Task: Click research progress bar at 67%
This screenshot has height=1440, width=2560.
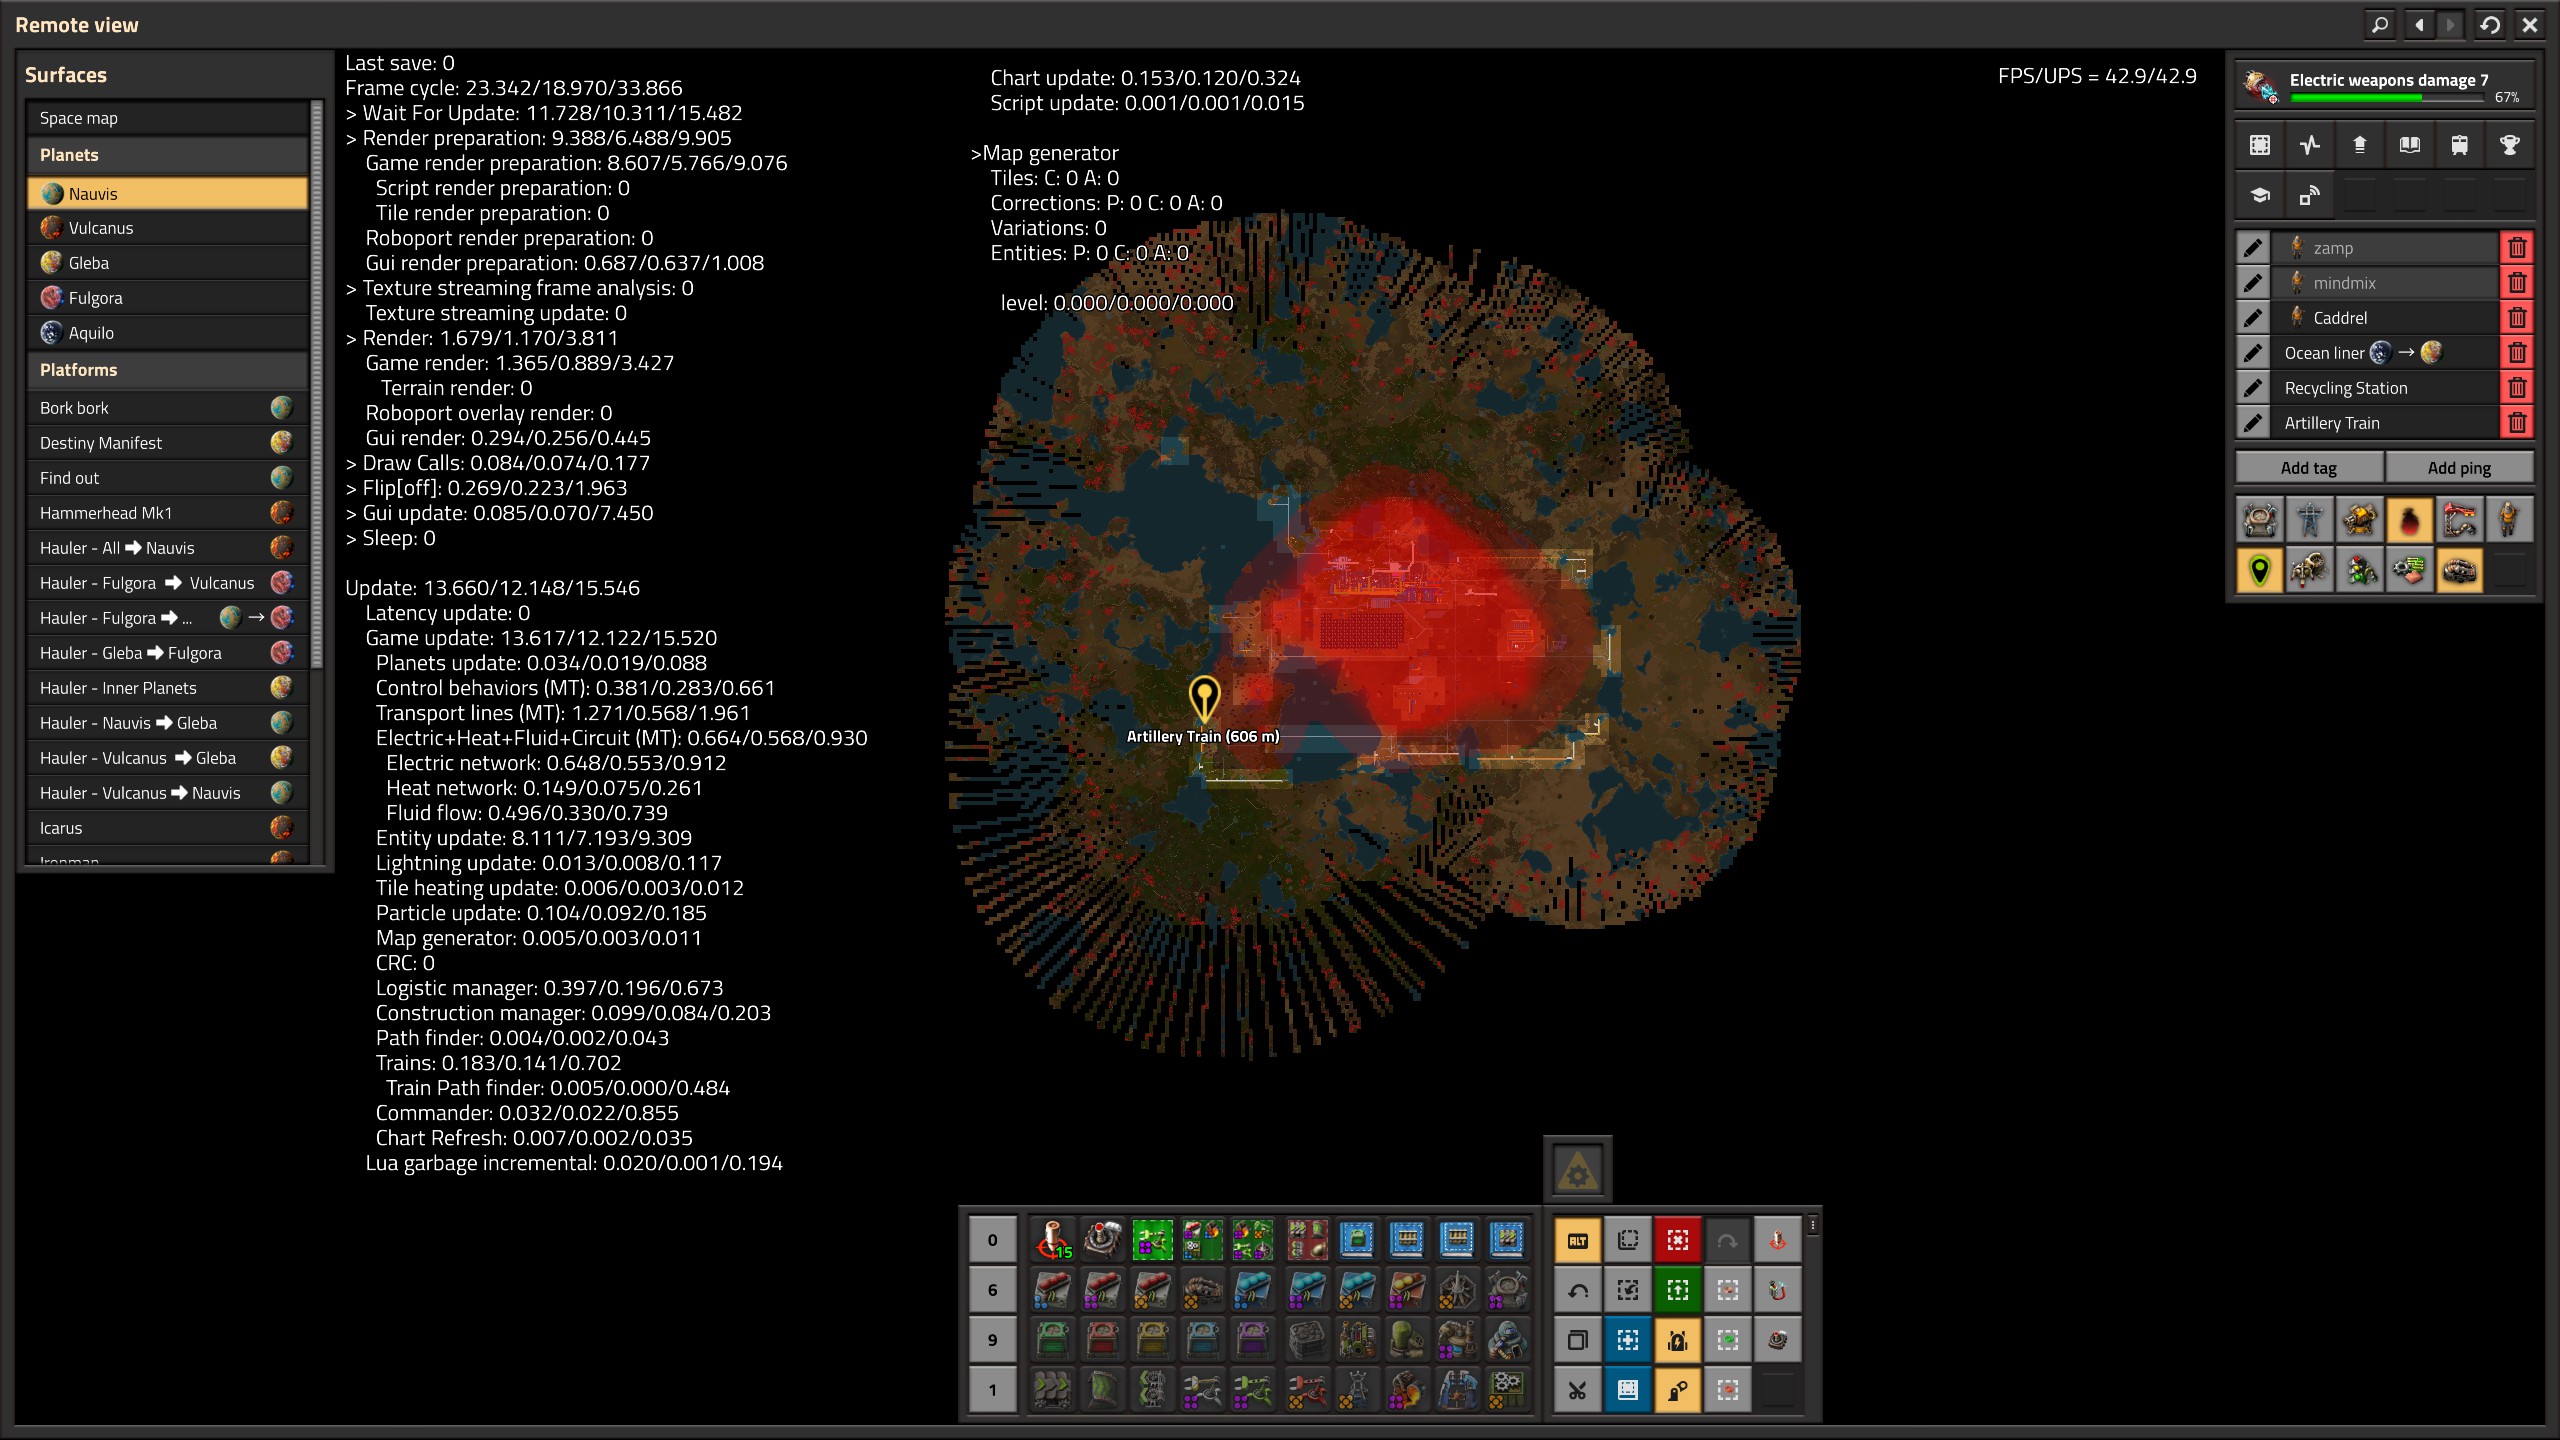Action: click(2388, 98)
